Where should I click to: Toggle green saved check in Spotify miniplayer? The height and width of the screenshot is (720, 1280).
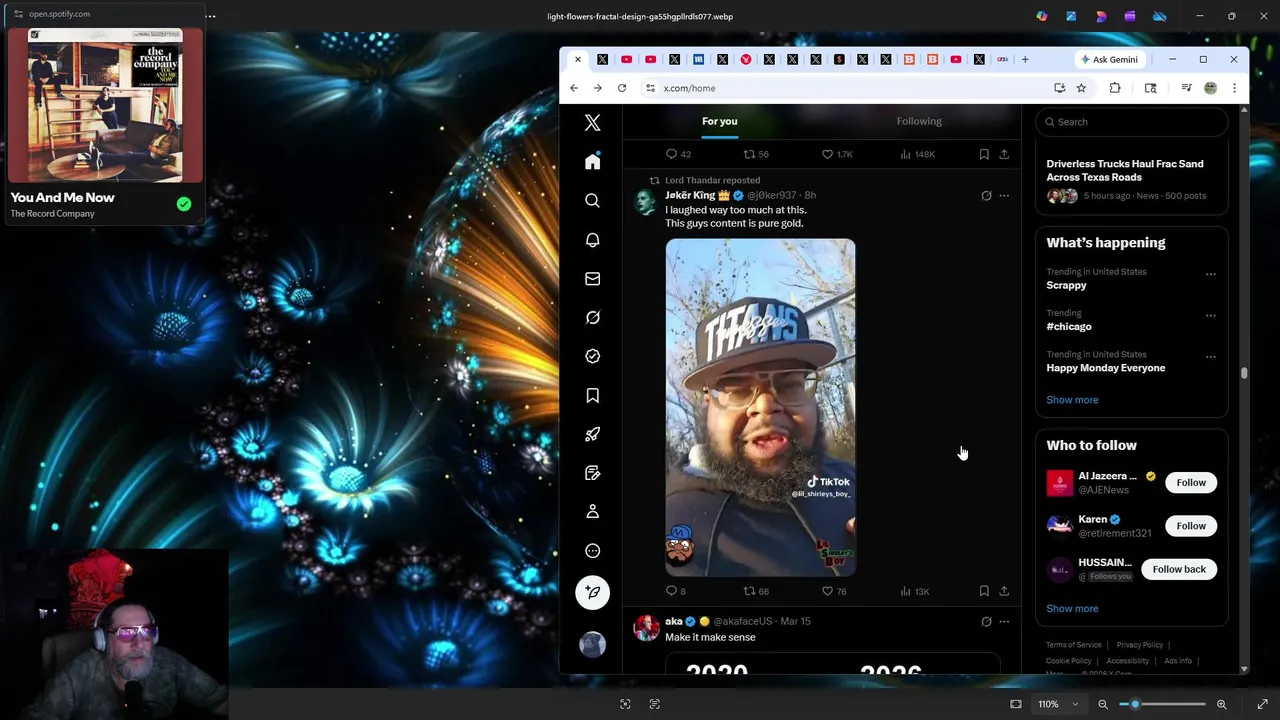[x=184, y=204]
